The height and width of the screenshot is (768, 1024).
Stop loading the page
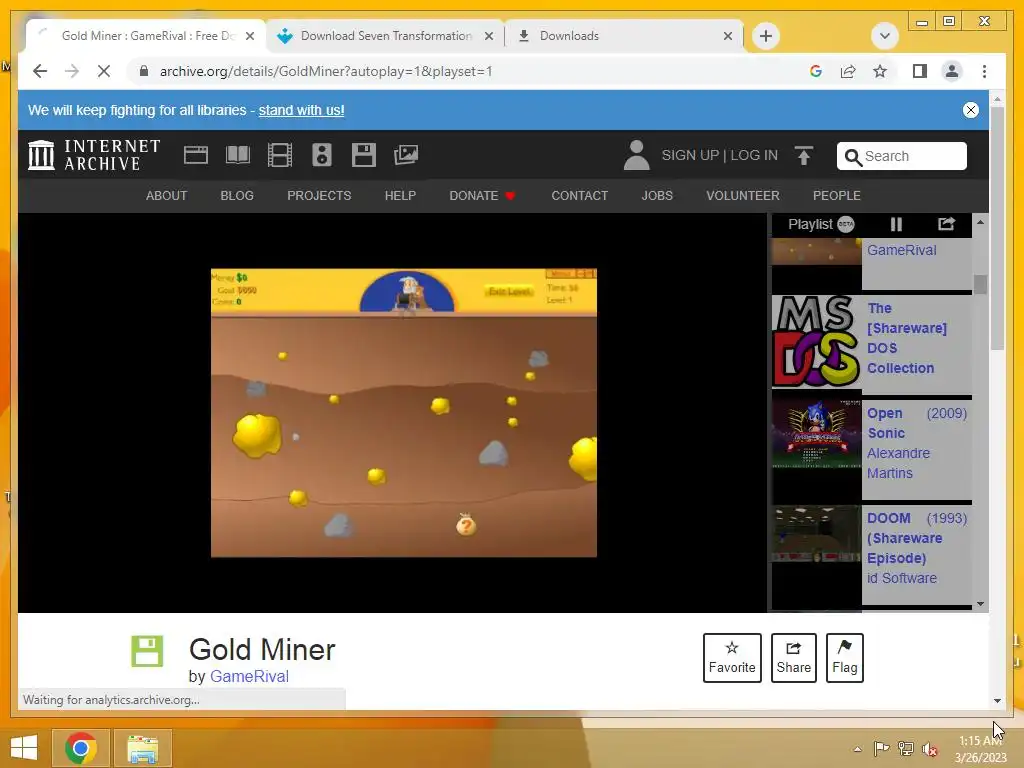coord(104,71)
